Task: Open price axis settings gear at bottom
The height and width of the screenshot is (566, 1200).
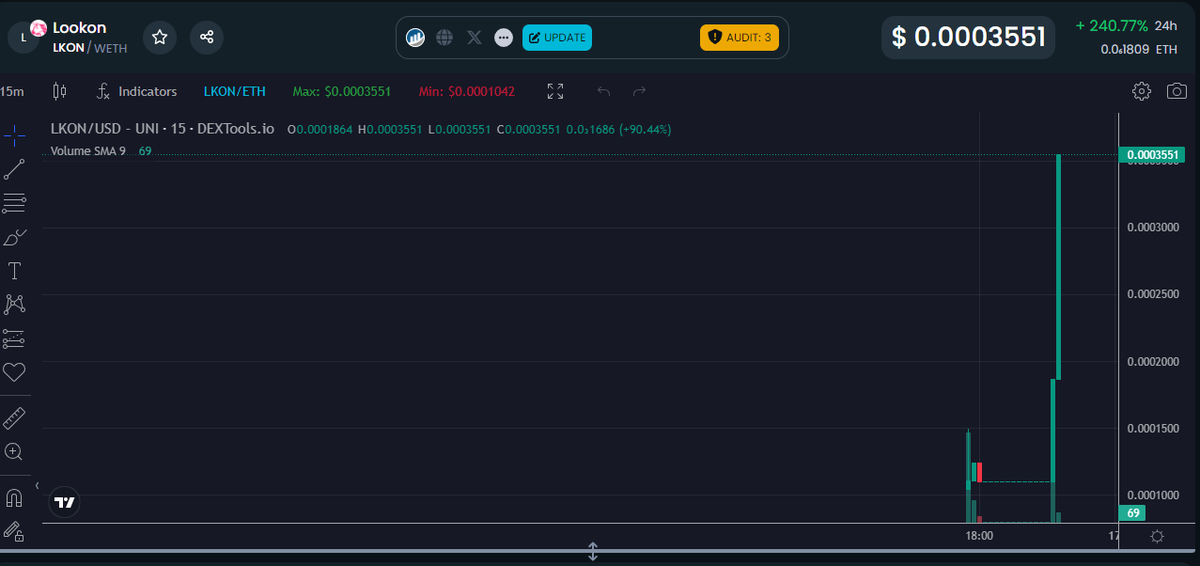Action: click(1157, 537)
